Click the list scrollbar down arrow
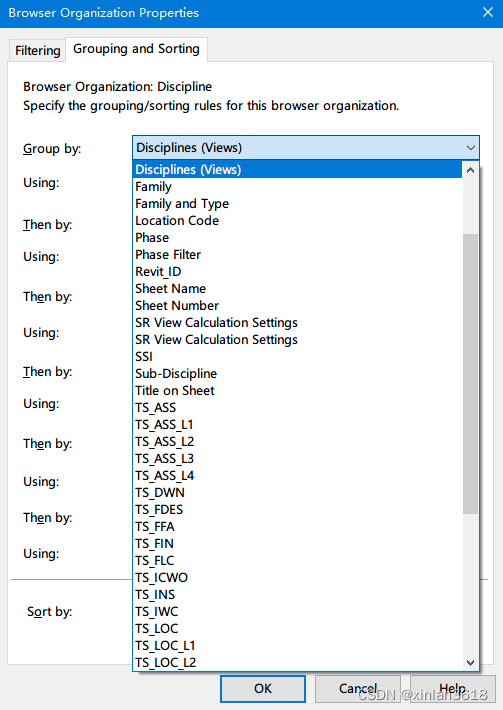 tap(470, 663)
